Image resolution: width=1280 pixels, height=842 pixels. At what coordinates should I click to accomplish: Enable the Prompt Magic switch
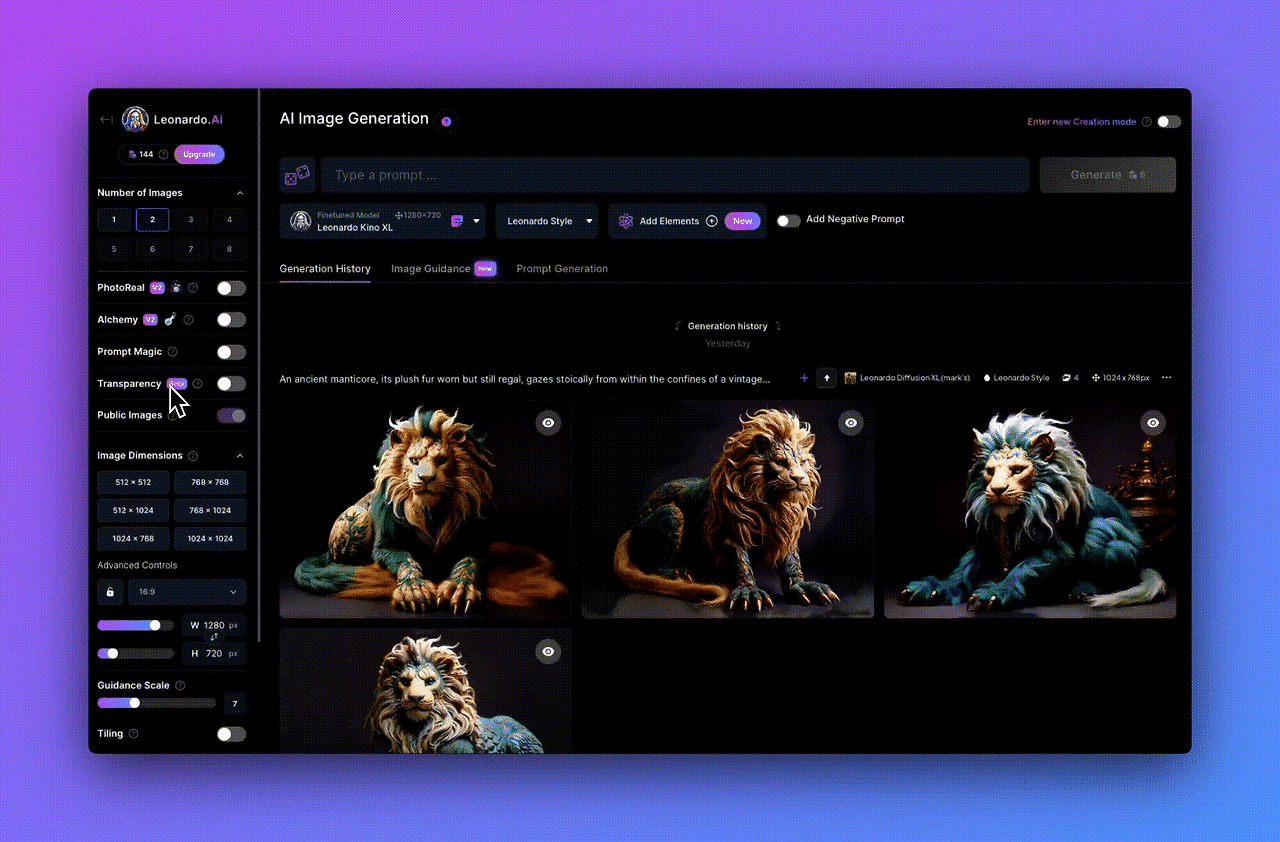[231, 352]
